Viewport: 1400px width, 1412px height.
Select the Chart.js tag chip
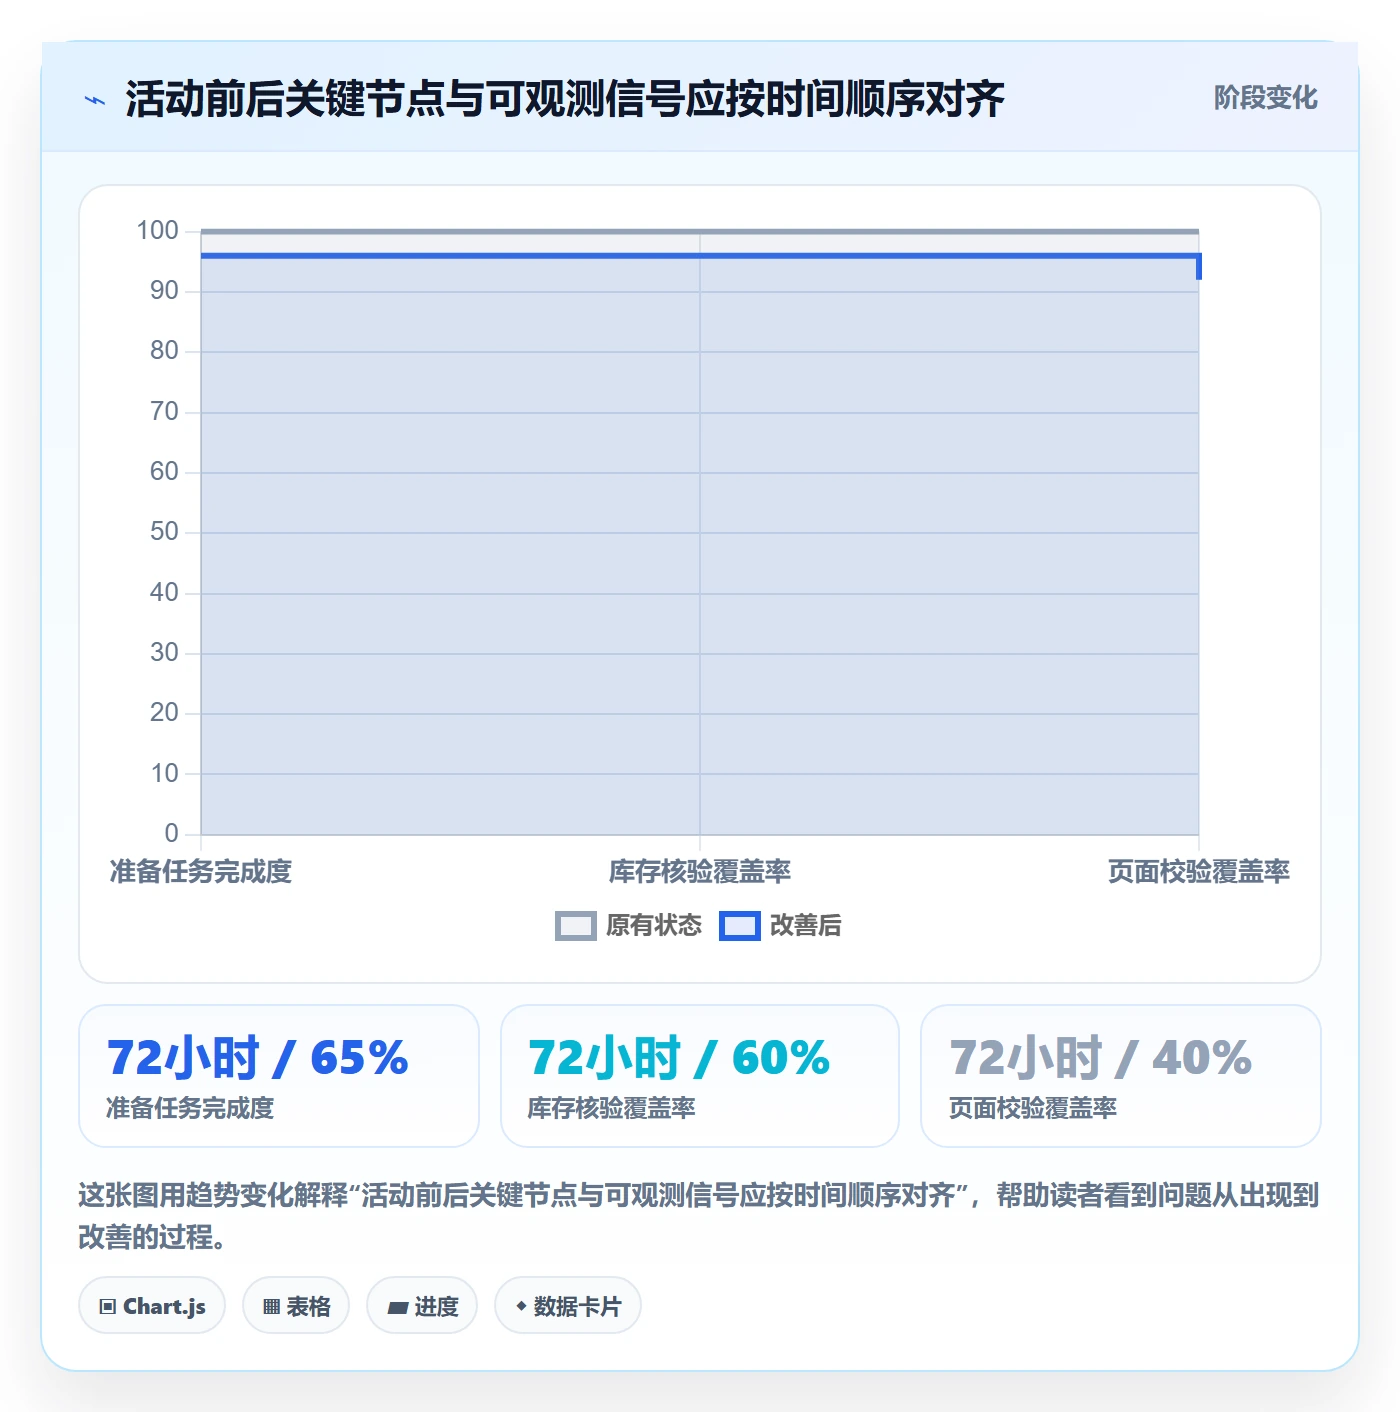[152, 1306]
